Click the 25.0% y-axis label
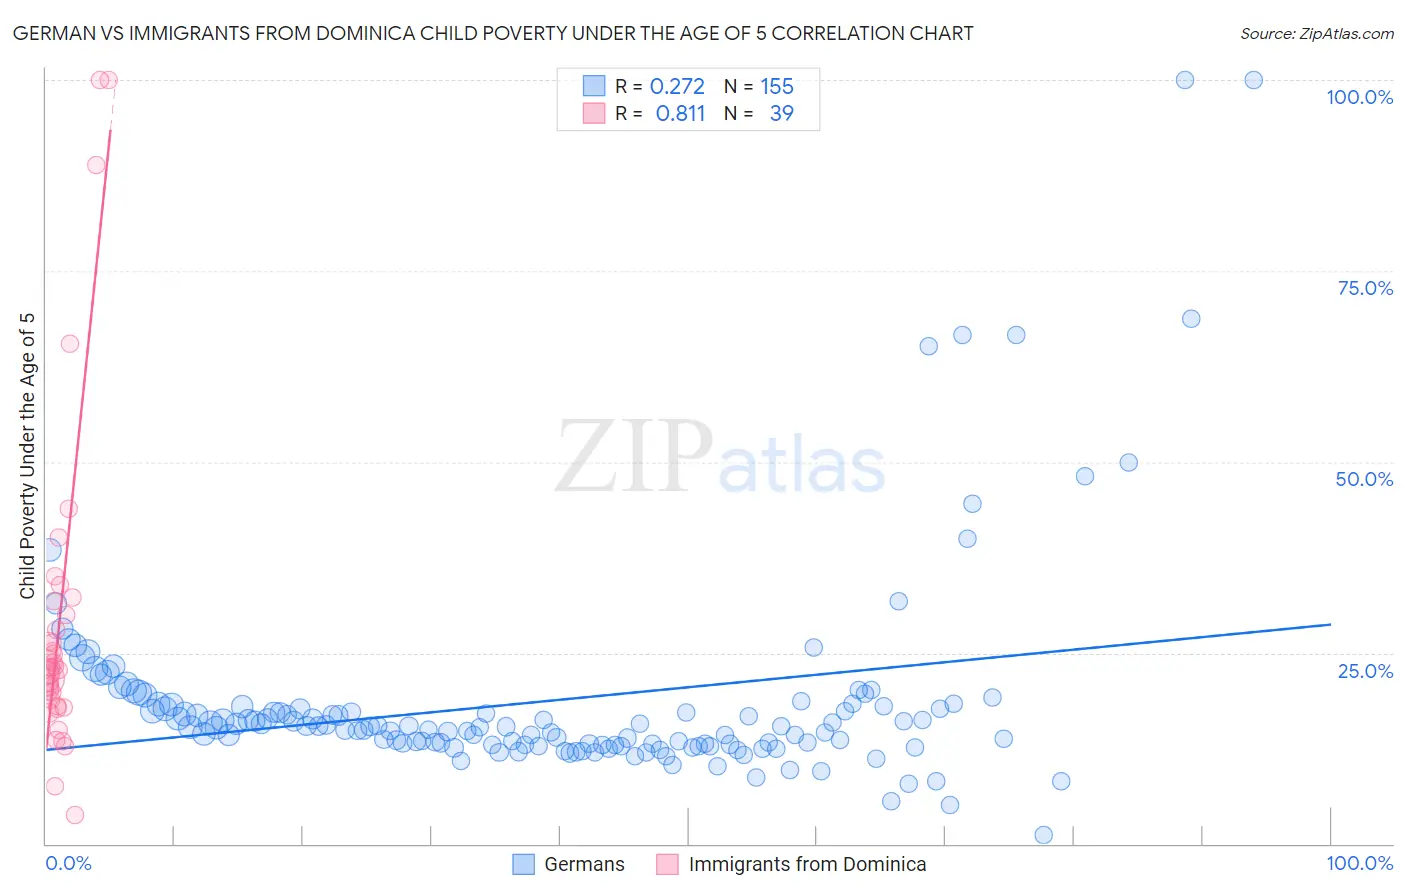This screenshot has height=892, width=1406. (x=1365, y=671)
